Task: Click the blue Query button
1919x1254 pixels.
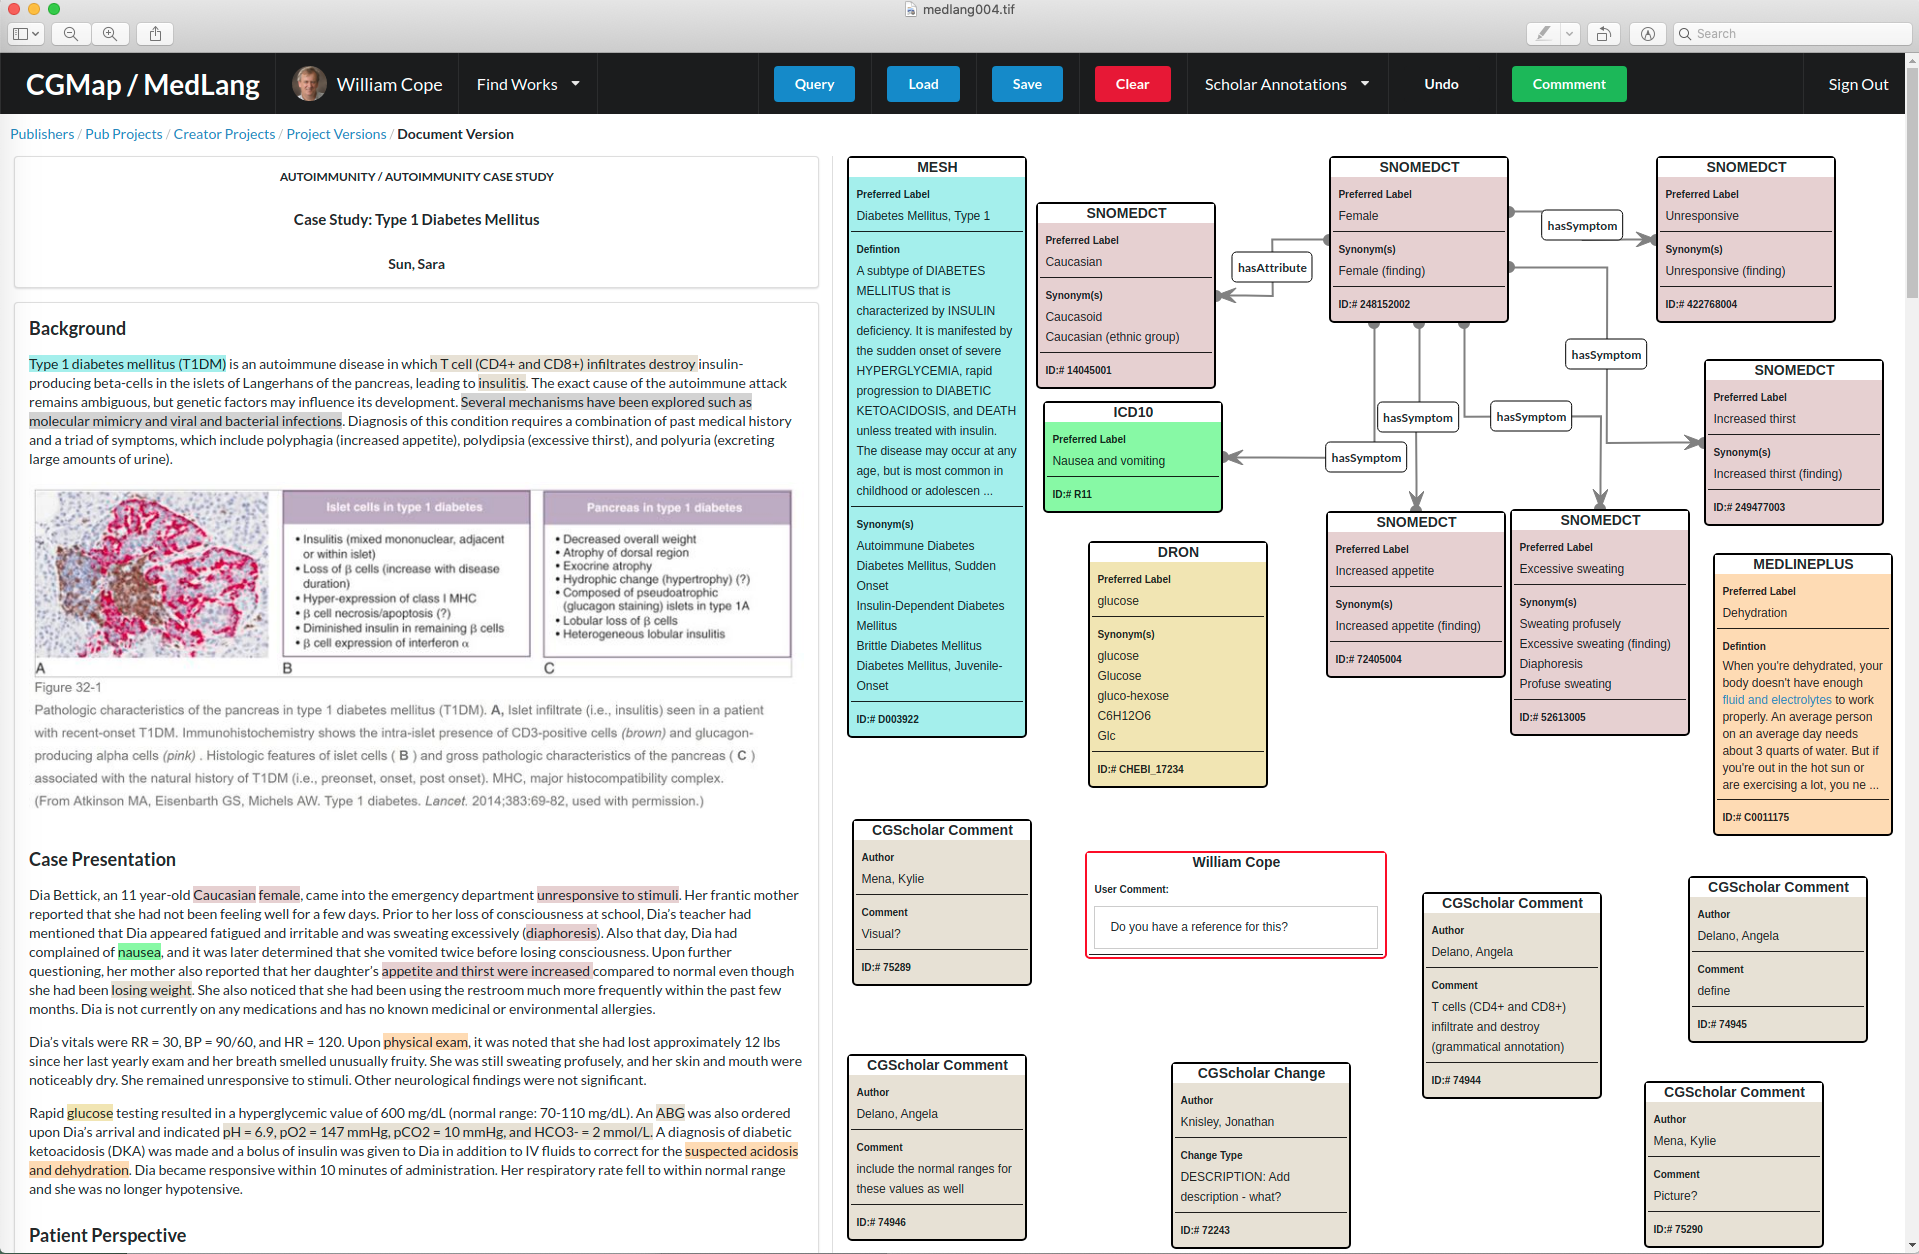Action: (x=814, y=84)
